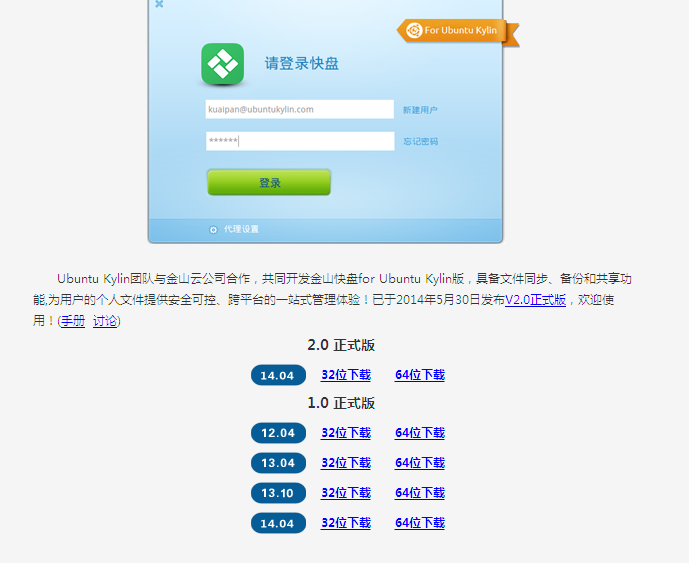Download 32位 package for 13.10
689x563 pixels.
346,493
